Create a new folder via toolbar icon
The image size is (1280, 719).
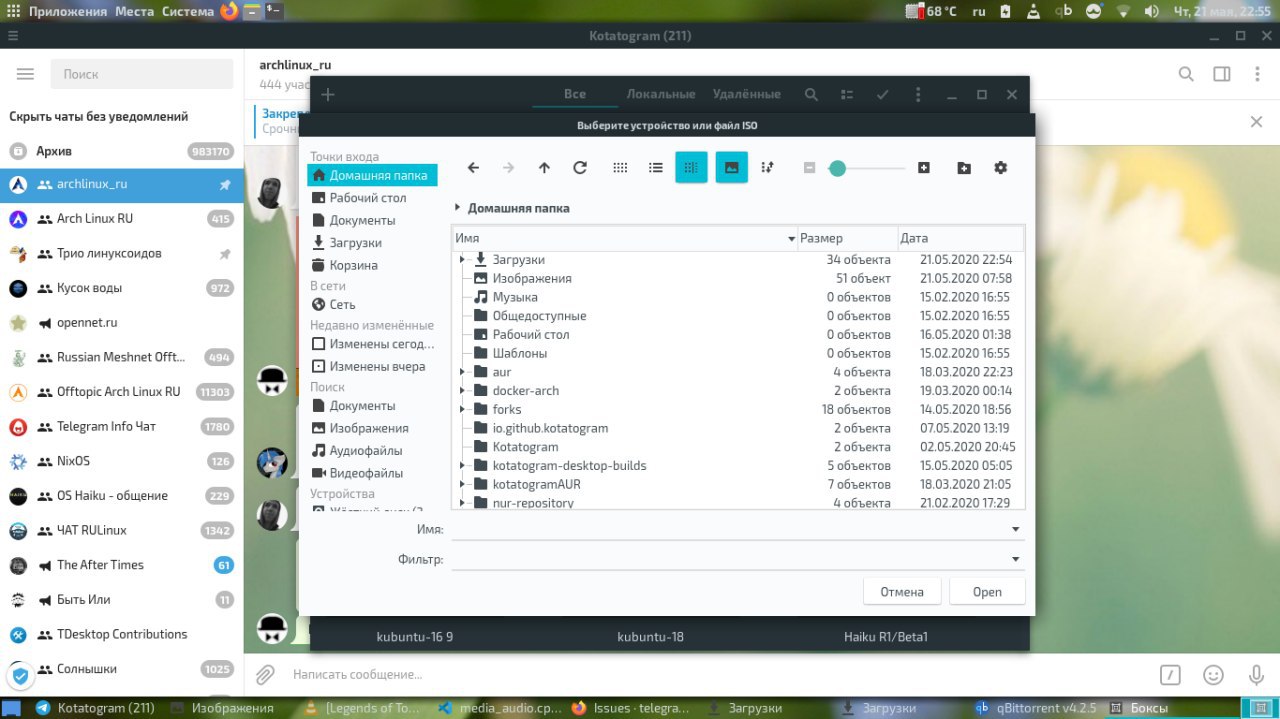click(x=964, y=168)
